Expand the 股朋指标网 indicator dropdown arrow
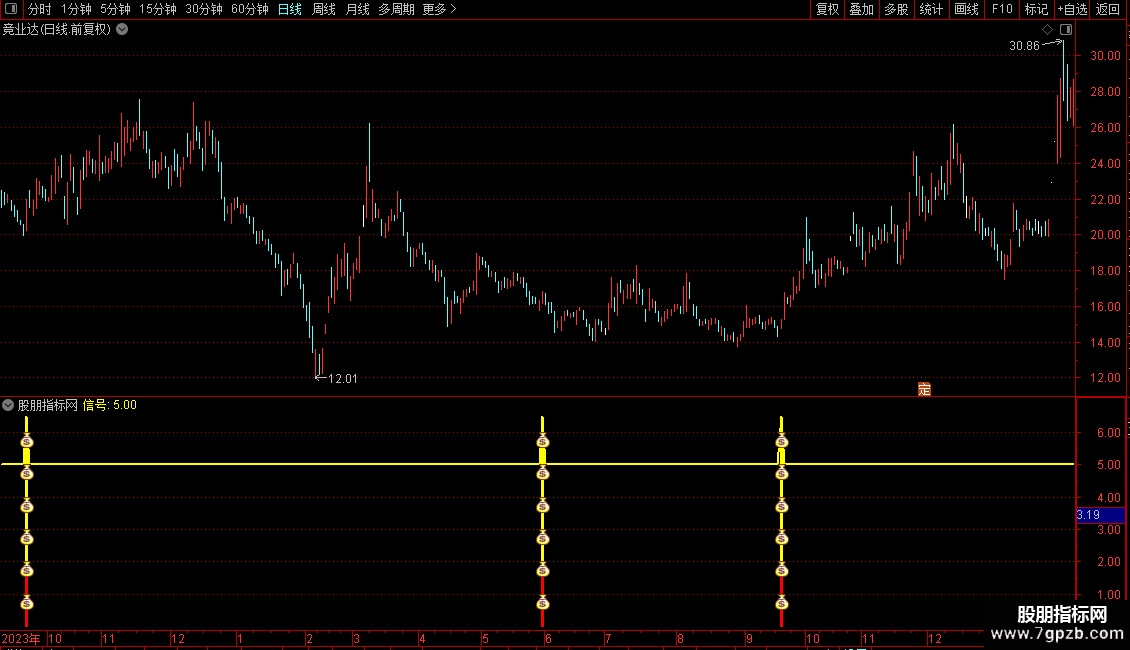This screenshot has height=650, width=1130. (x=8, y=405)
